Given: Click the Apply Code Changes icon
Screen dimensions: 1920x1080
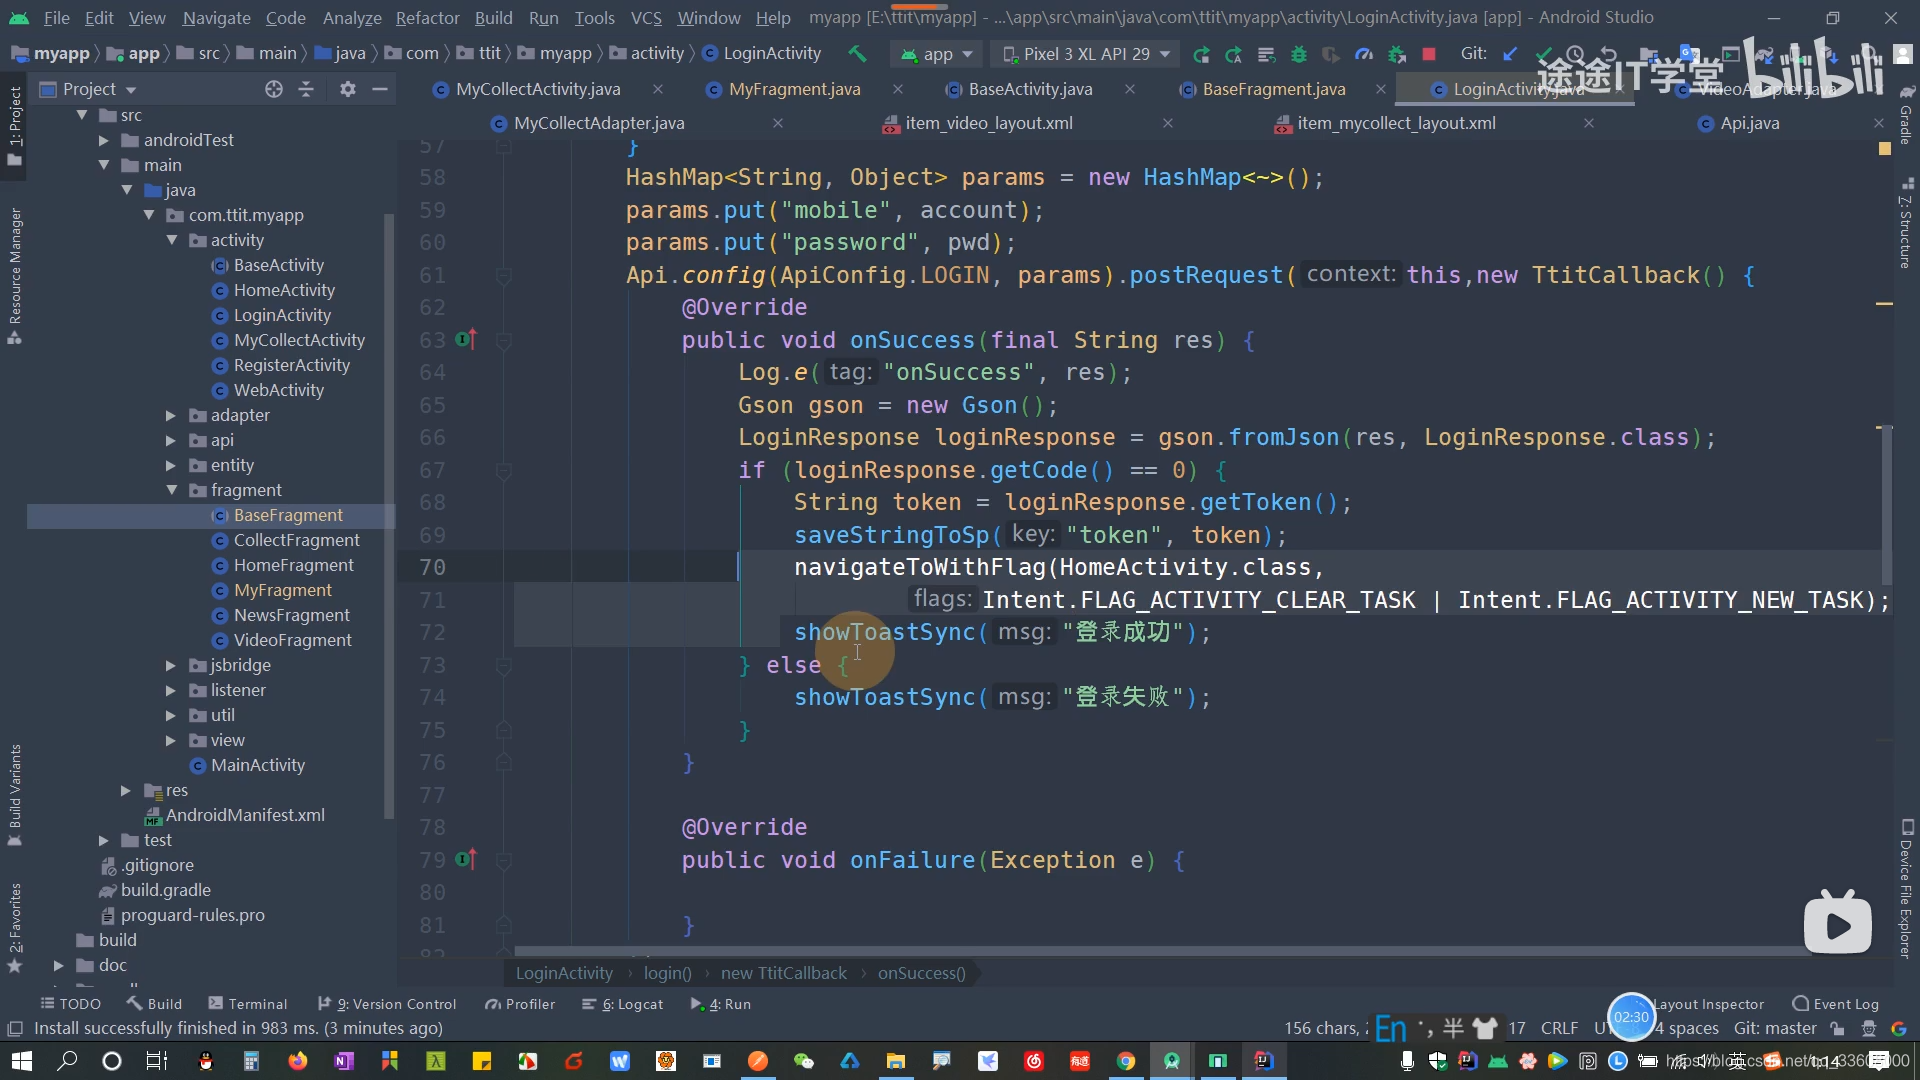Looking at the screenshot, I should (1266, 54).
